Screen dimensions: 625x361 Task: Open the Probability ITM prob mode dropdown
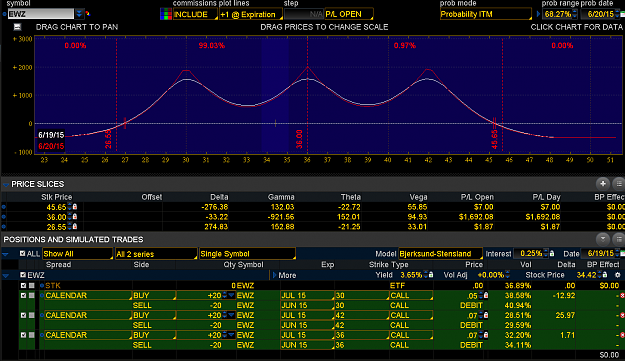click(485, 14)
